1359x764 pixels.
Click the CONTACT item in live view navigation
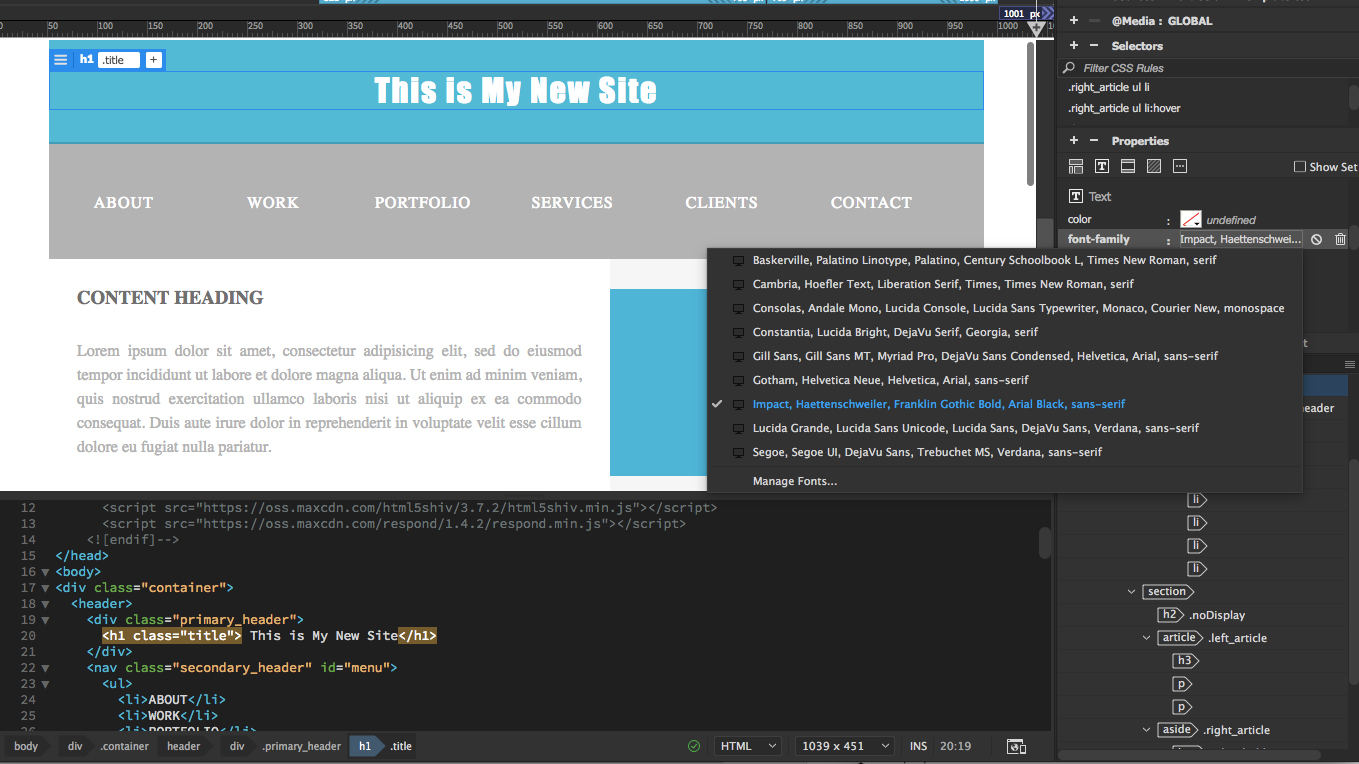pos(871,202)
